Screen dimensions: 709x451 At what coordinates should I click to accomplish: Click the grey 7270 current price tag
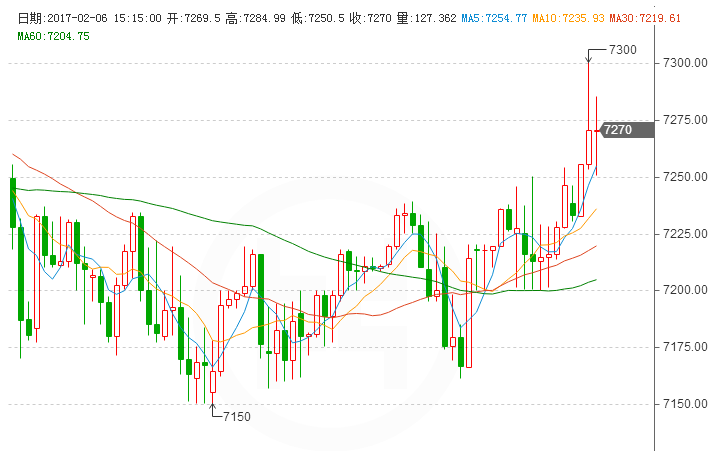(x=626, y=130)
